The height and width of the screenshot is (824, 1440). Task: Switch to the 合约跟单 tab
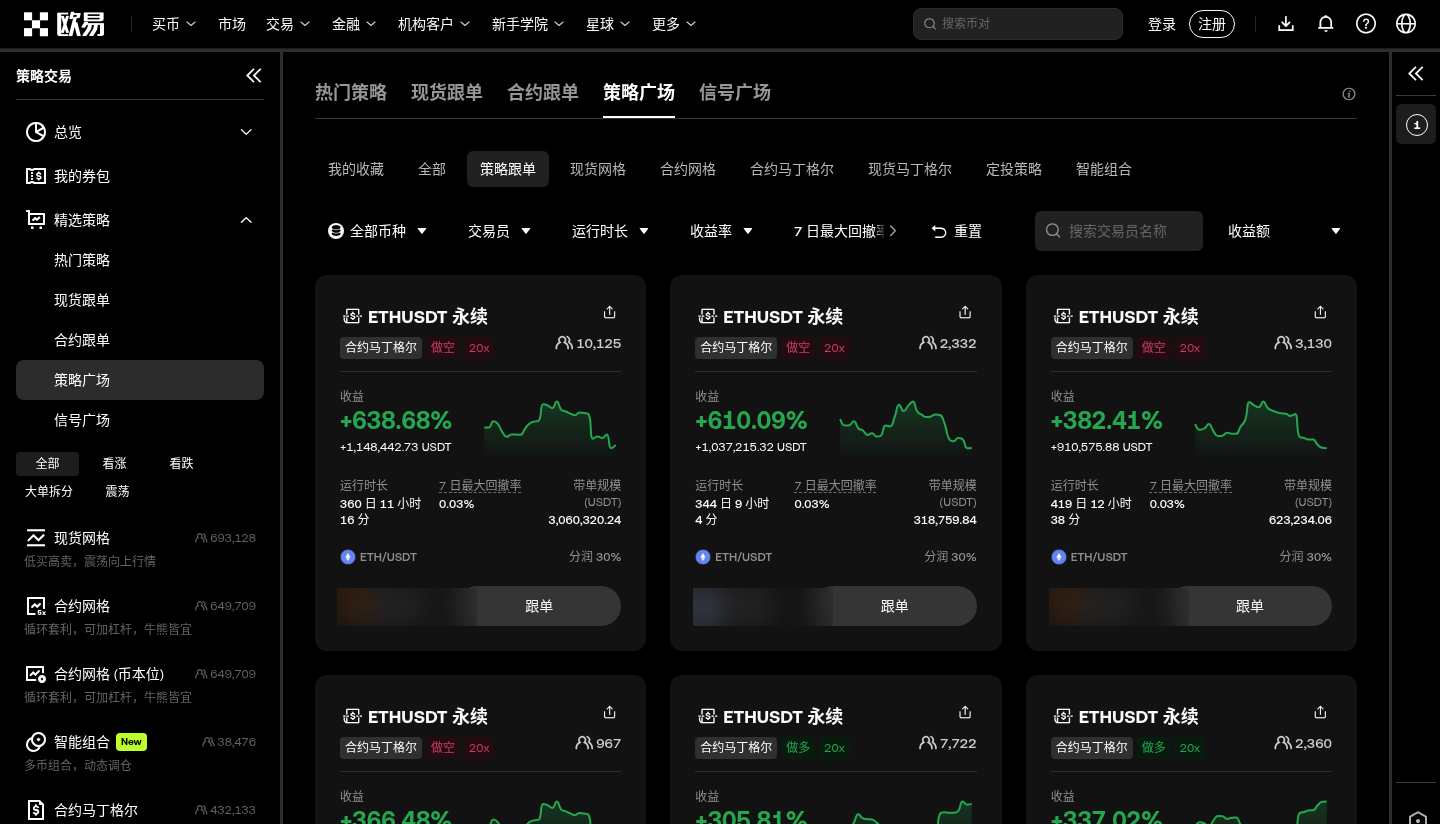(x=543, y=93)
